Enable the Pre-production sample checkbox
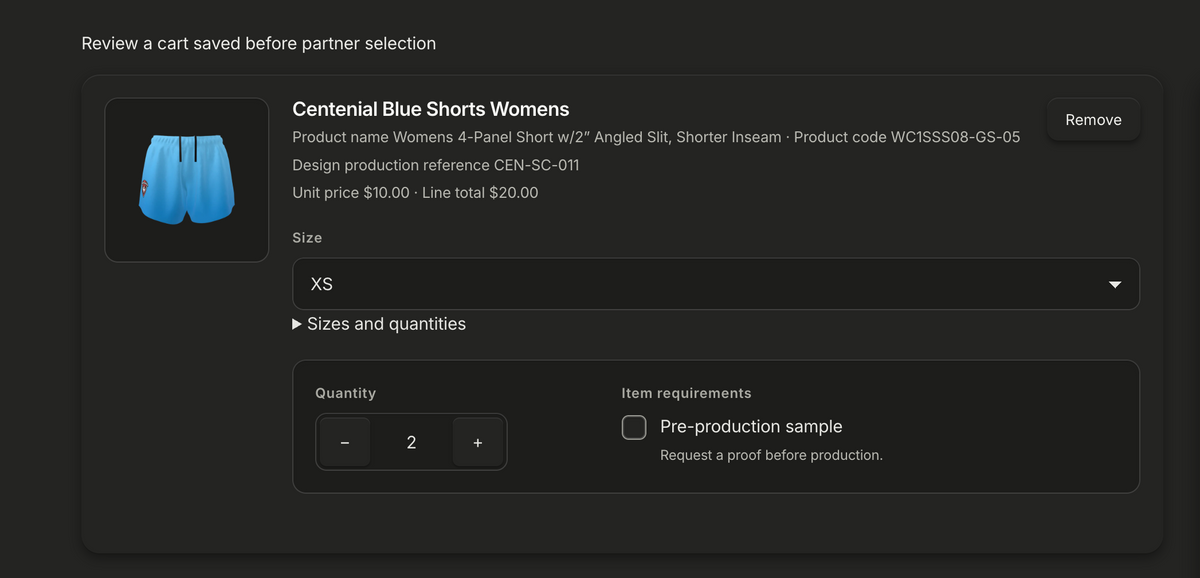Image resolution: width=1200 pixels, height=578 pixels. pos(634,427)
